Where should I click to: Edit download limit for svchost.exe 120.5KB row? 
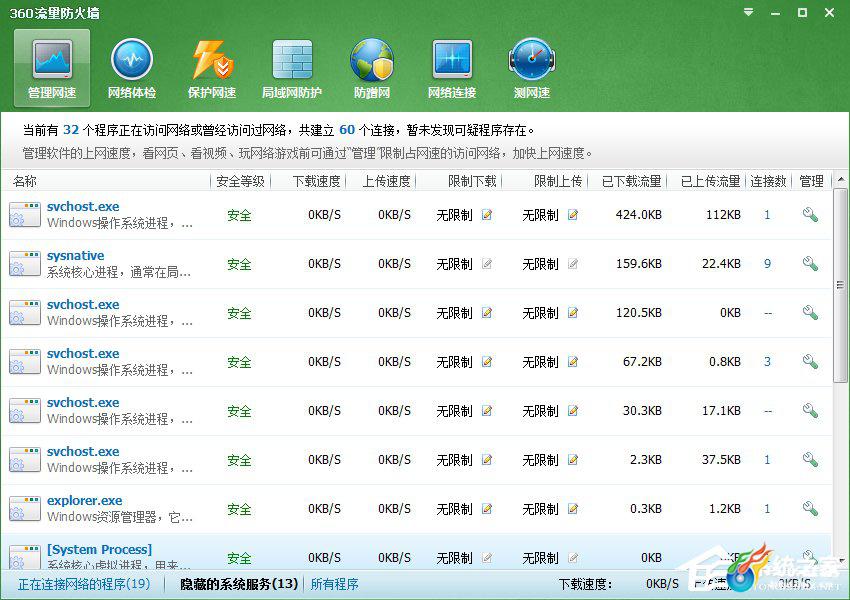tap(487, 313)
